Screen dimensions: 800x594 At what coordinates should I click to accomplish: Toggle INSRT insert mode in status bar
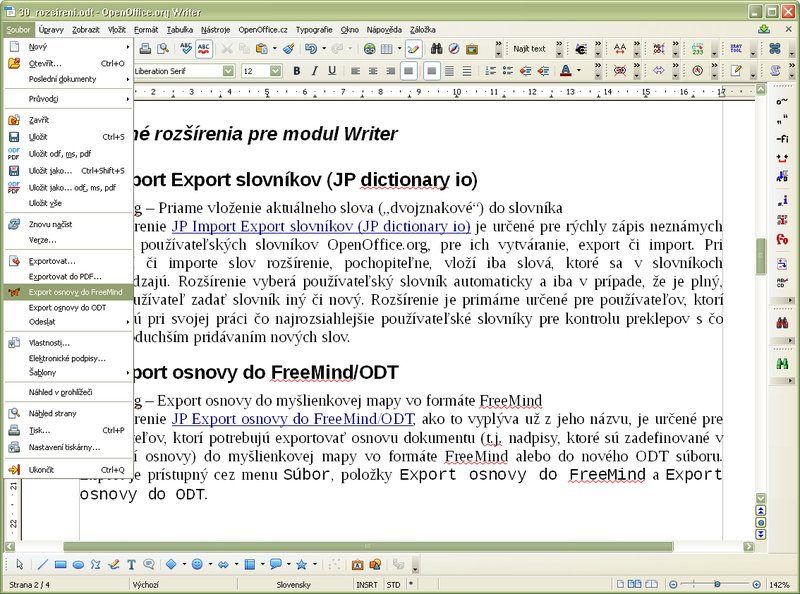tap(367, 585)
